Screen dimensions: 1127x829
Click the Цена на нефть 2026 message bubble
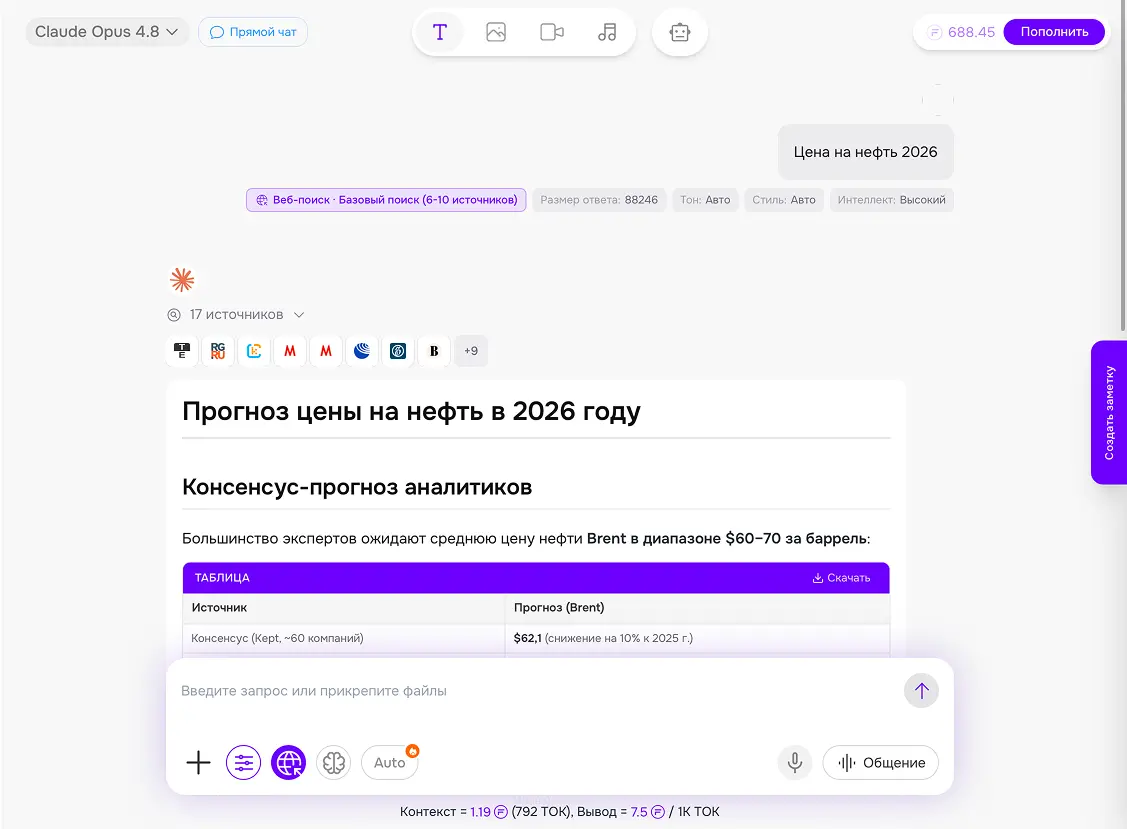coord(865,152)
